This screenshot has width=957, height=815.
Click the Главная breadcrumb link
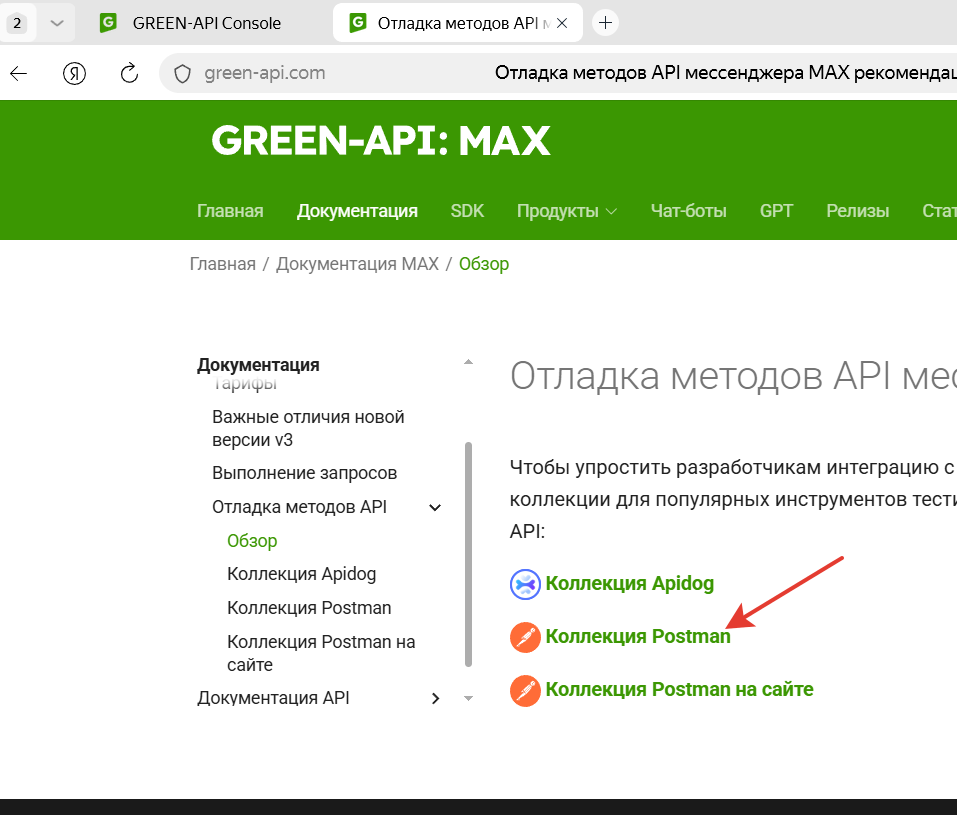[222, 263]
